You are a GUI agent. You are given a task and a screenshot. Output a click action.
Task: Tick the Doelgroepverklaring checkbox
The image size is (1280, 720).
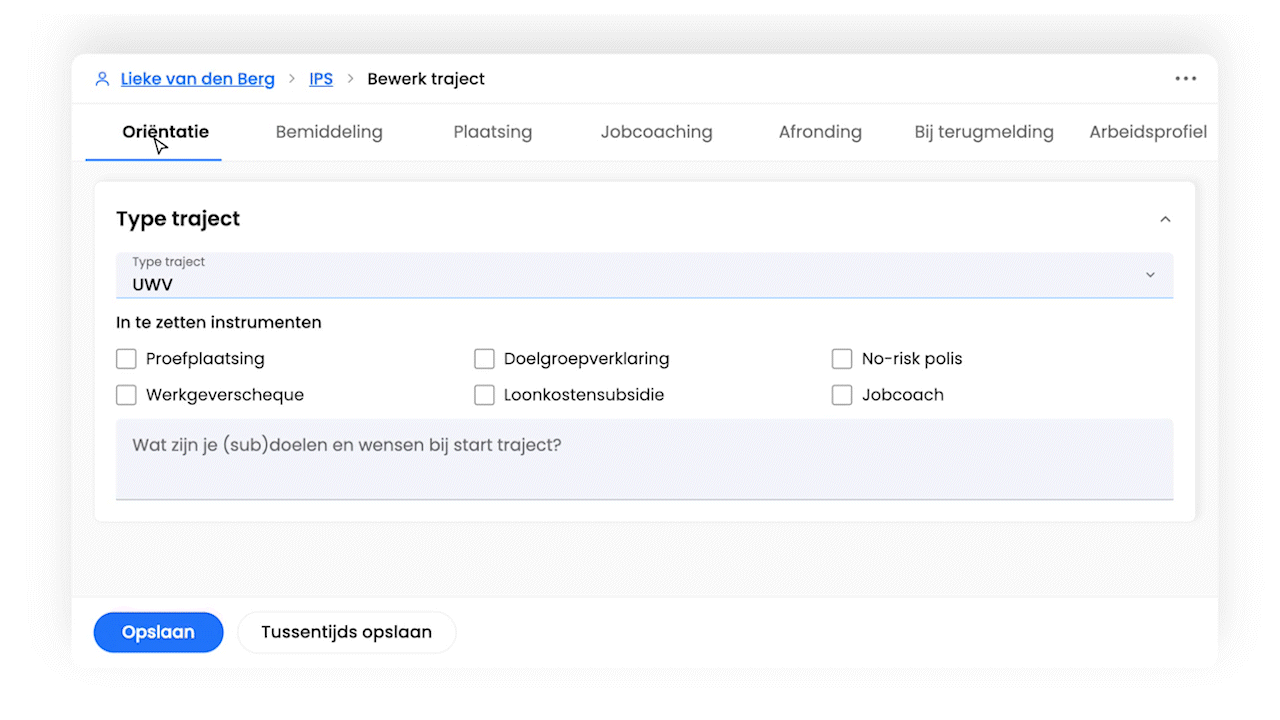pyautogui.click(x=484, y=359)
